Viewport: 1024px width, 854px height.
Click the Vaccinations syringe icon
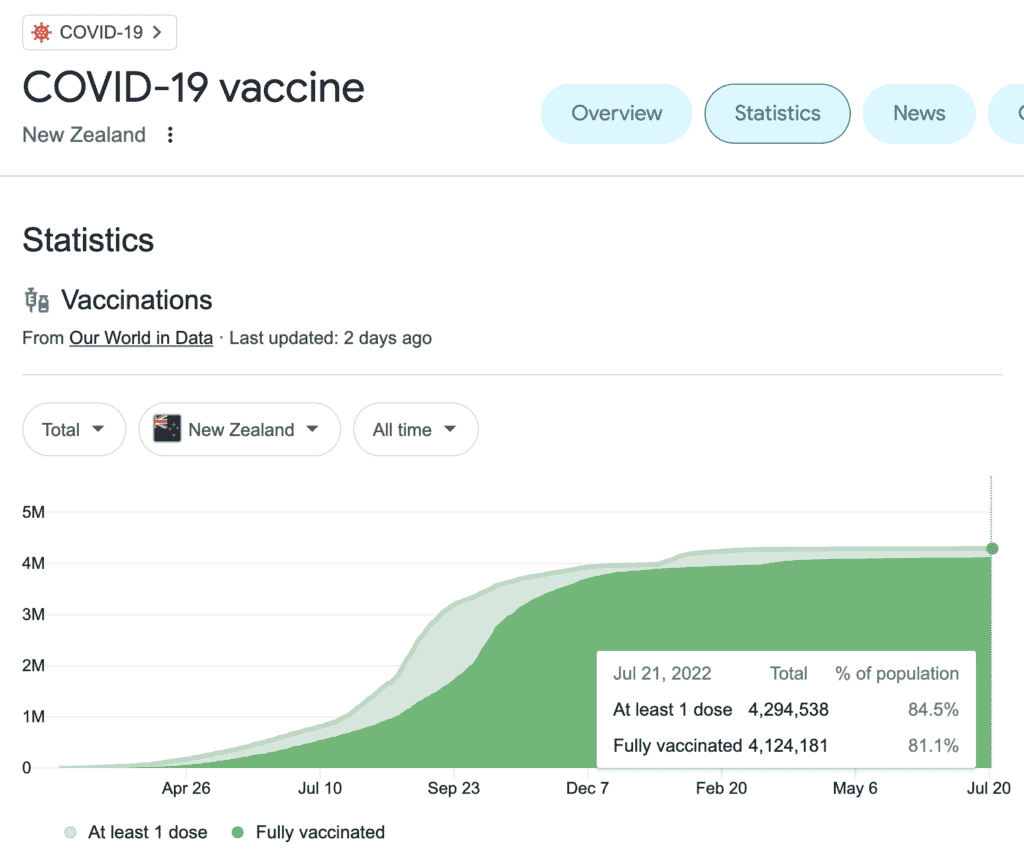click(x=36, y=300)
